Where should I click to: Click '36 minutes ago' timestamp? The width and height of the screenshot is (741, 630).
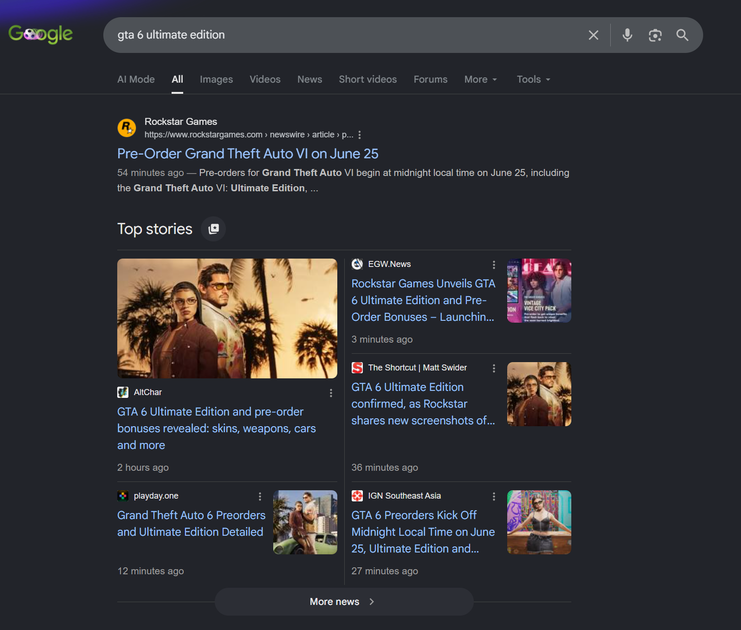[385, 467]
